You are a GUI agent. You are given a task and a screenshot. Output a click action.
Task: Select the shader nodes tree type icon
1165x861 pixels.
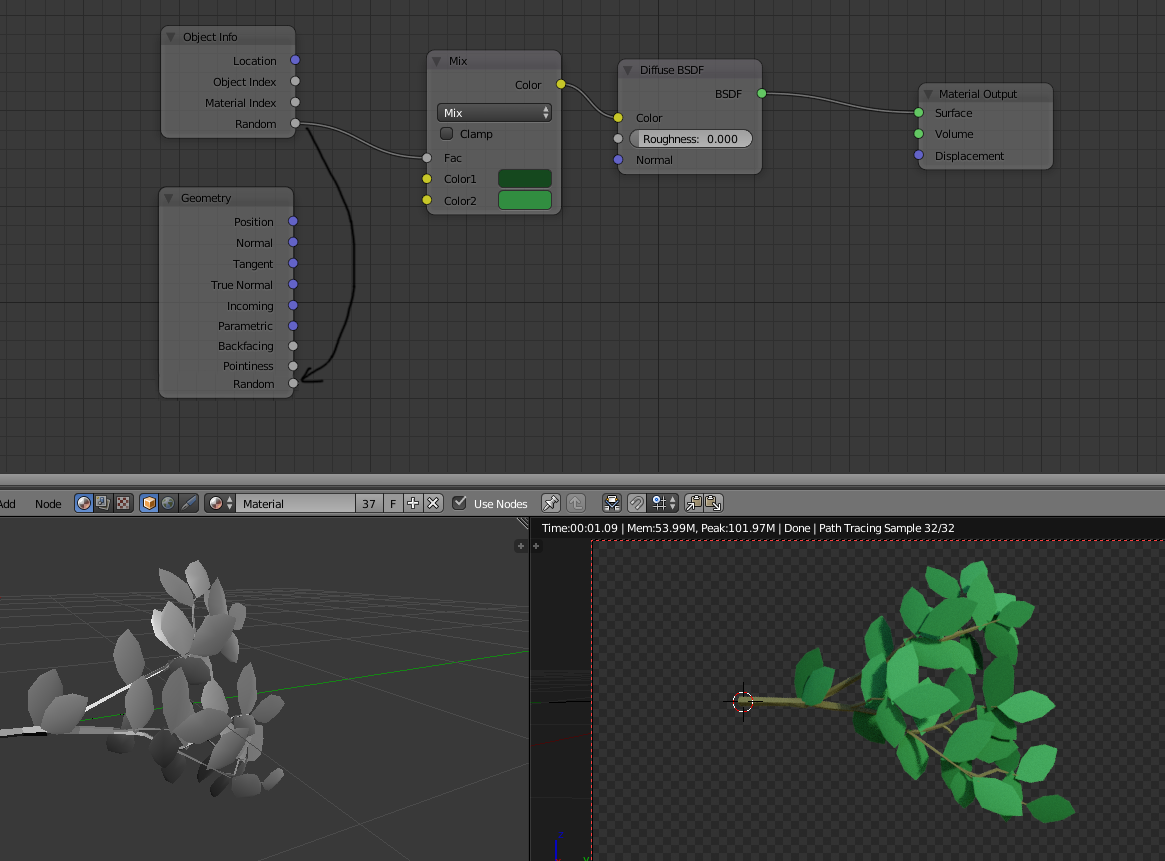pyautogui.click(x=84, y=503)
